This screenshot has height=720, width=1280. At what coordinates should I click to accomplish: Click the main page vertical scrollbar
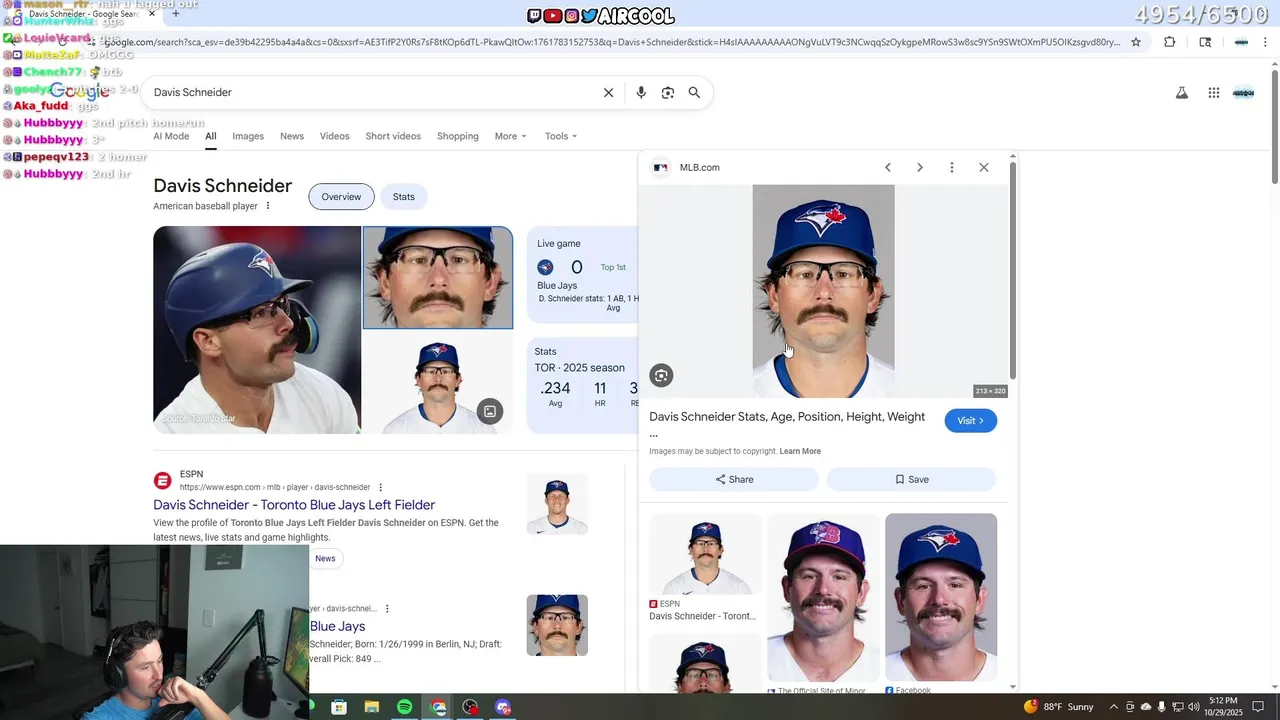click(x=1274, y=127)
